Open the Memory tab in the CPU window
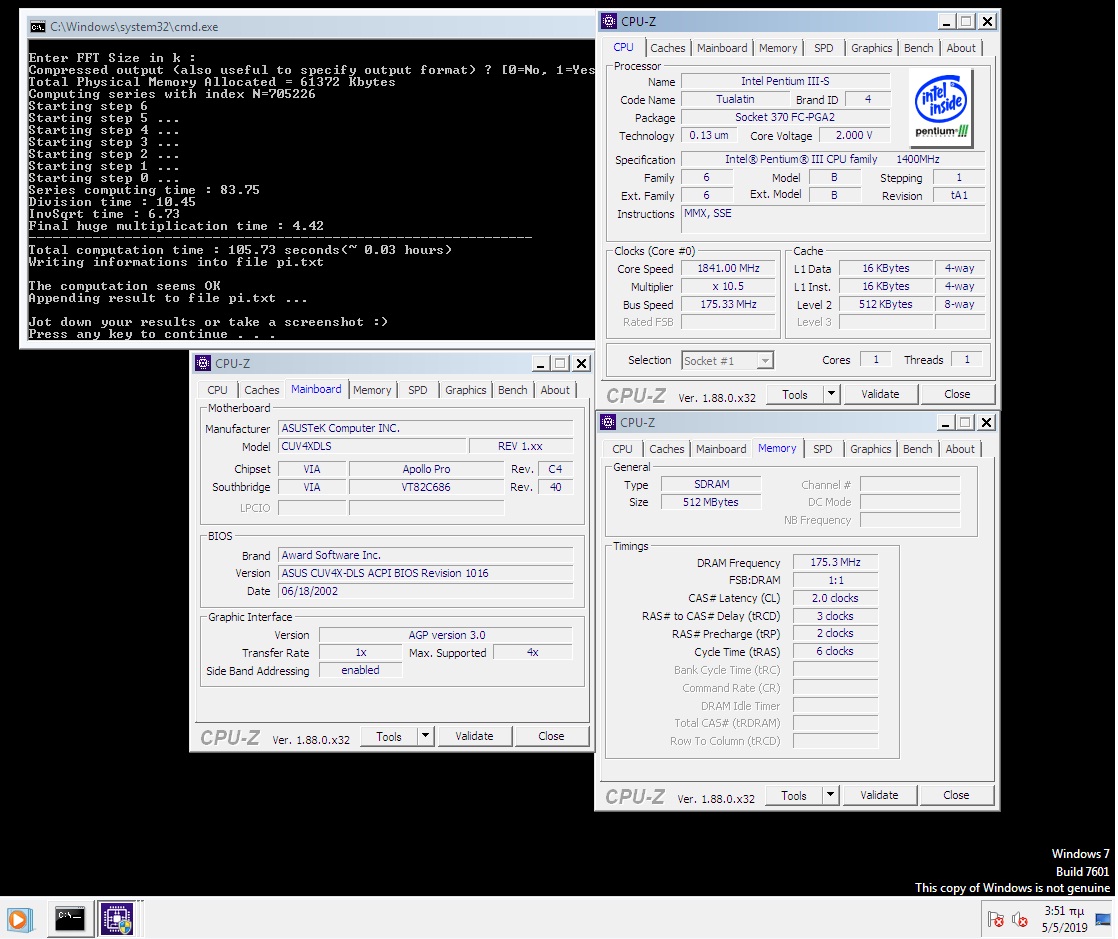 [778, 48]
